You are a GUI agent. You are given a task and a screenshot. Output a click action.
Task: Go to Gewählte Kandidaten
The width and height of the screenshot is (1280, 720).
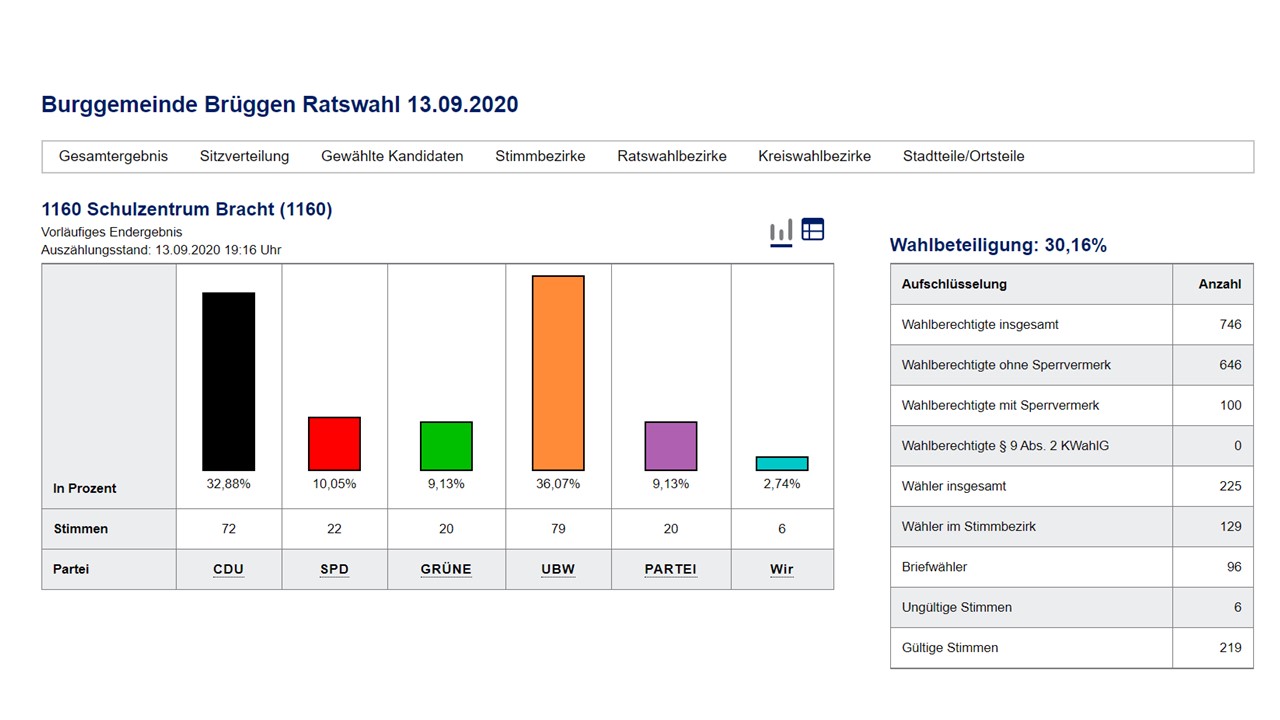(x=392, y=156)
